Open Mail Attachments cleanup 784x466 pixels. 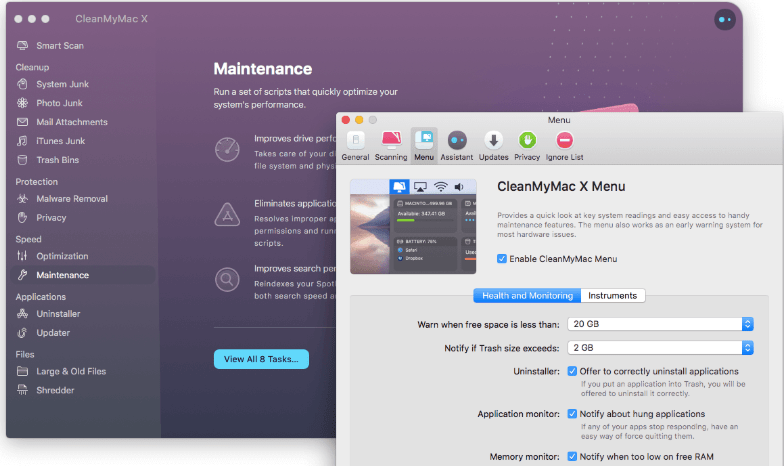[72, 122]
